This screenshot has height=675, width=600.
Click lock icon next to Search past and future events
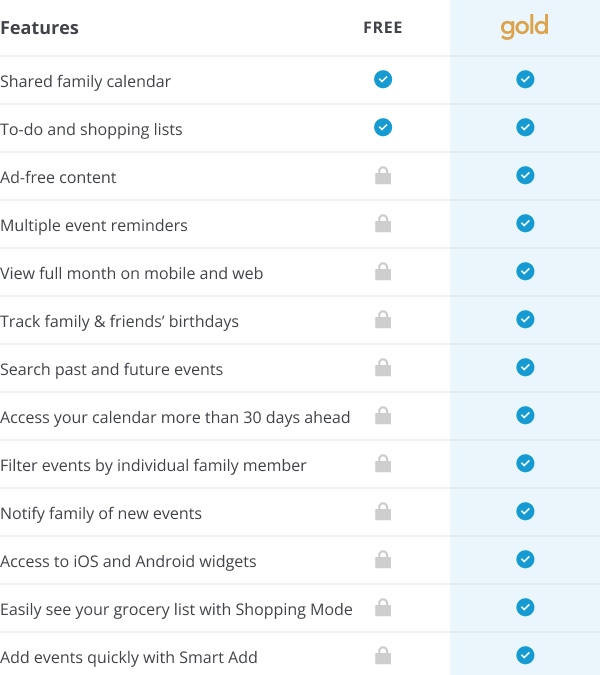point(383,368)
